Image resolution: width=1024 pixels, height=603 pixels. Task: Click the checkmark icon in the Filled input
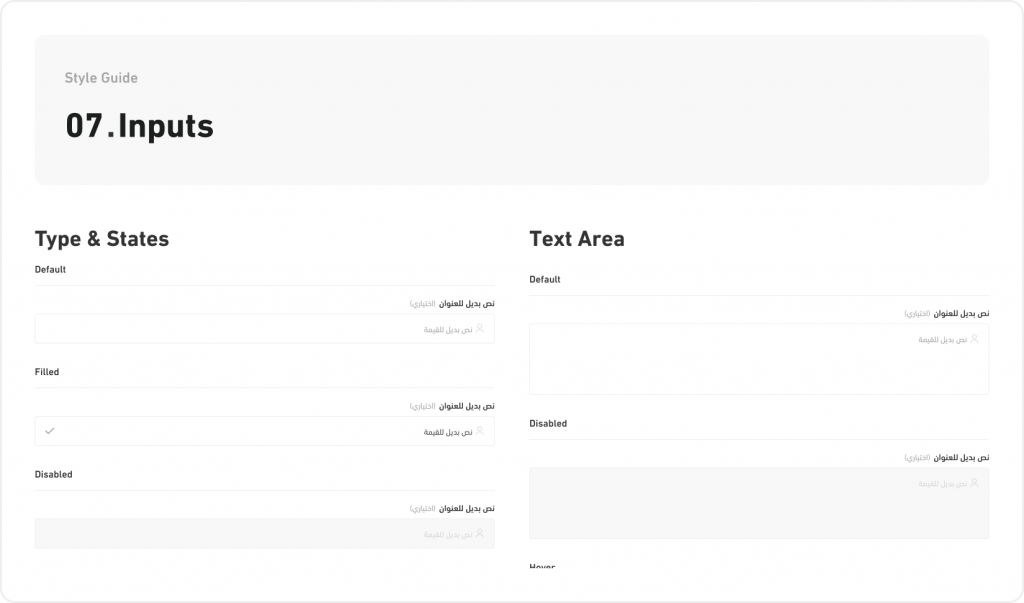click(x=48, y=431)
